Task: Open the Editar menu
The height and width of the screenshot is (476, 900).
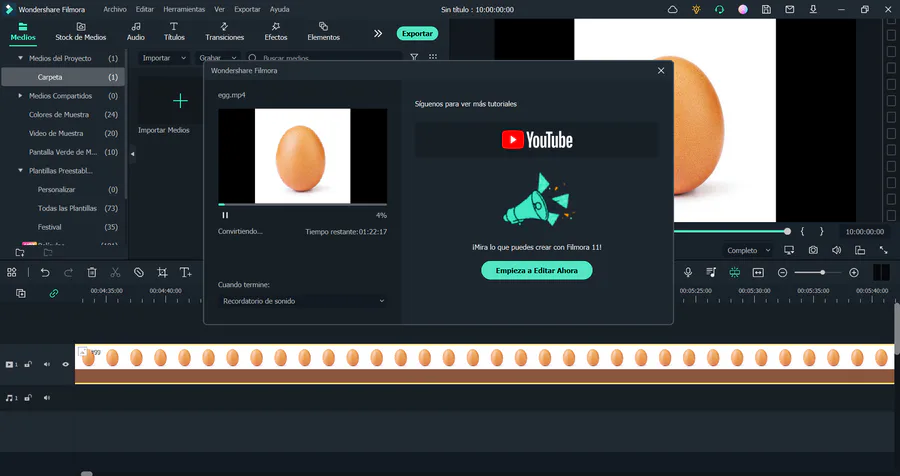Action: [x=145, y=9]
